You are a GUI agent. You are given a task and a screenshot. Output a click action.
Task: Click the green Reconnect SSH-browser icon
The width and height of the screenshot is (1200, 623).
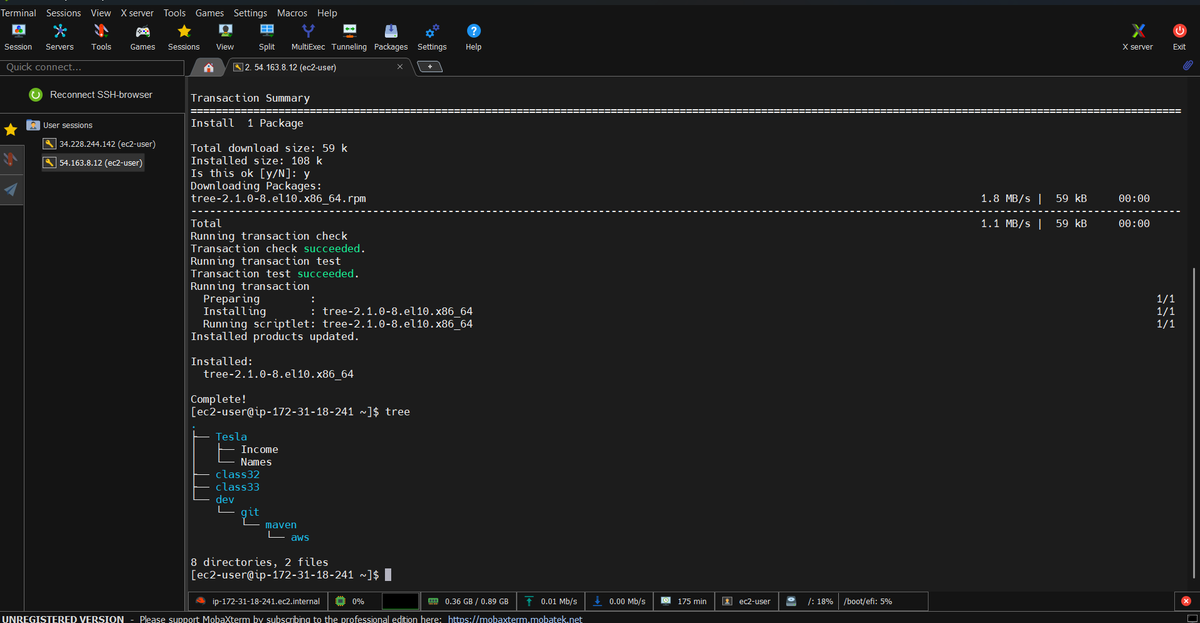[x=35, y=95]
